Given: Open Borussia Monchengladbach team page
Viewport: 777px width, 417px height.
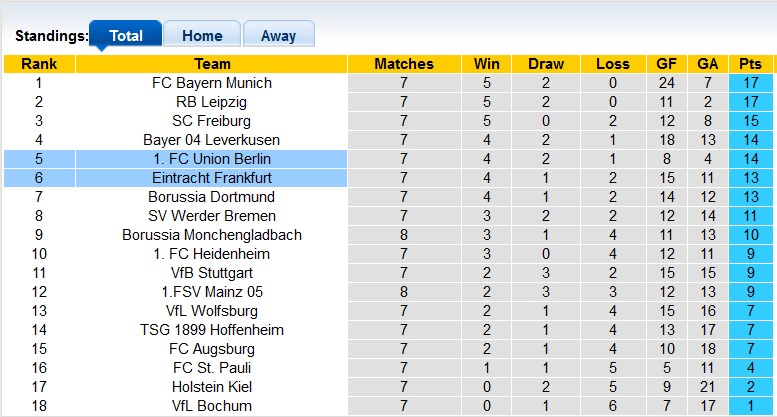Looking at the screenshot, I should tap(212, 235).
